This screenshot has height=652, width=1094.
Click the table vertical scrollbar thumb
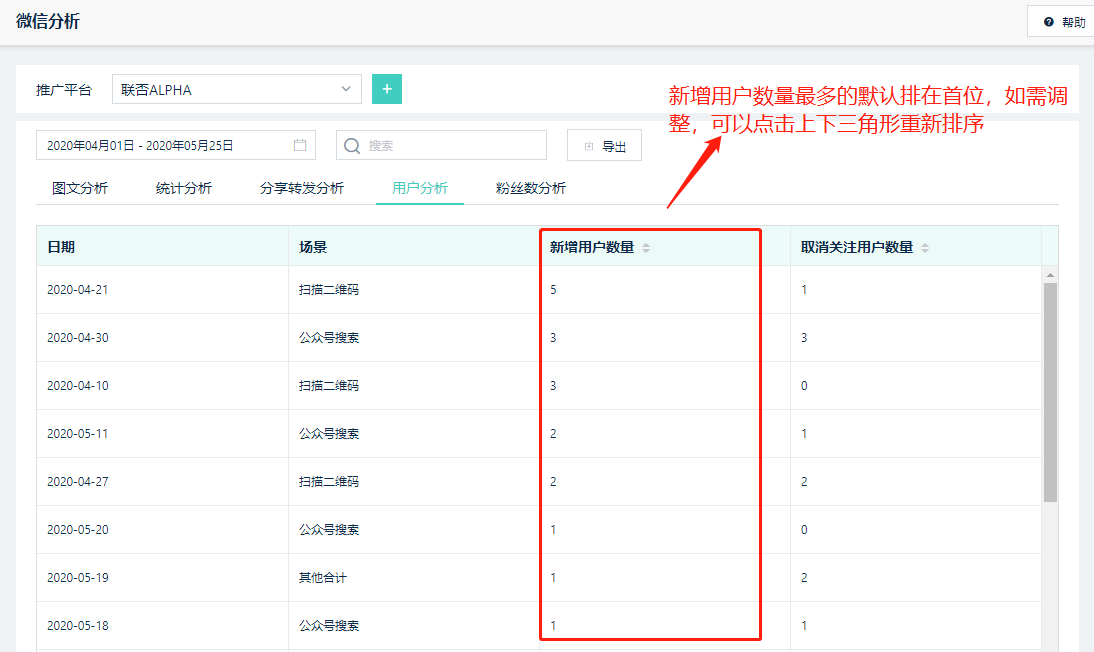[1050, 392]
